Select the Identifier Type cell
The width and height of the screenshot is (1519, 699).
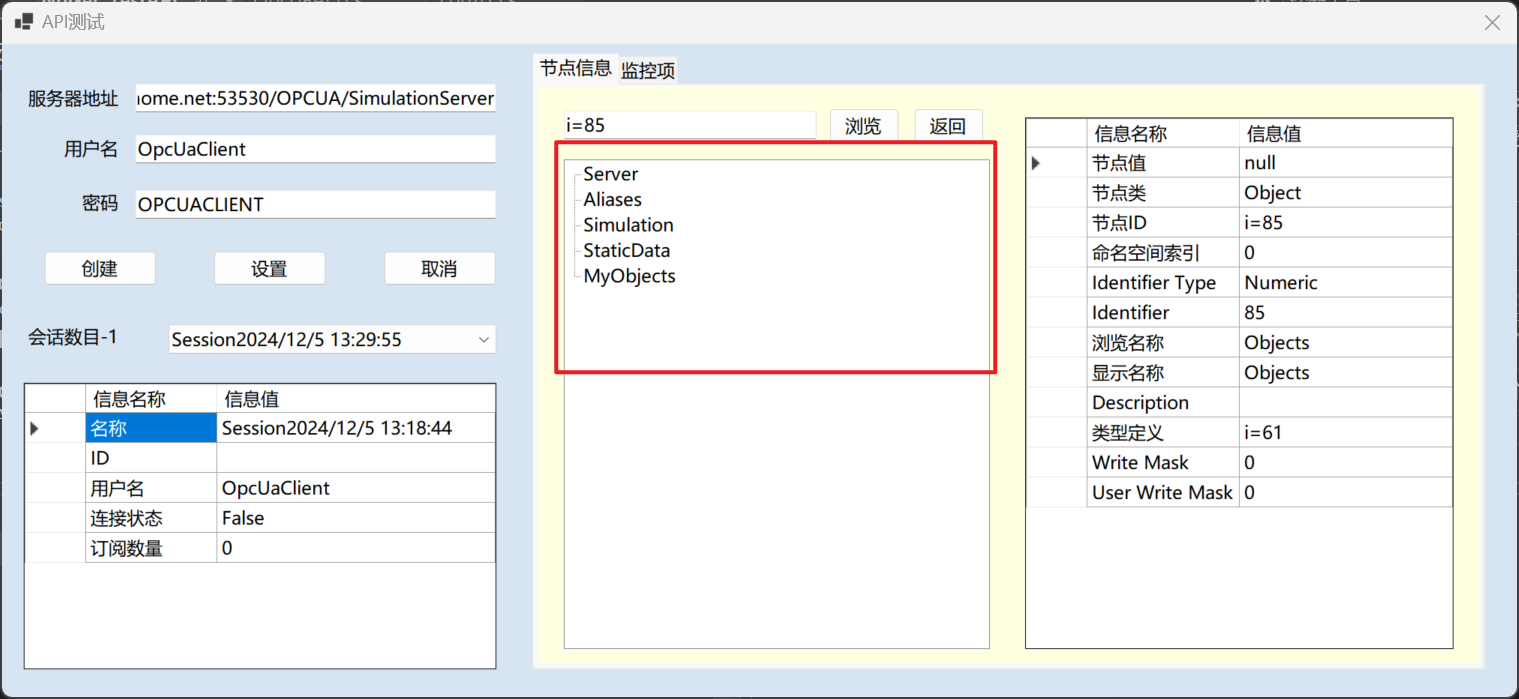pos(1163,282)
